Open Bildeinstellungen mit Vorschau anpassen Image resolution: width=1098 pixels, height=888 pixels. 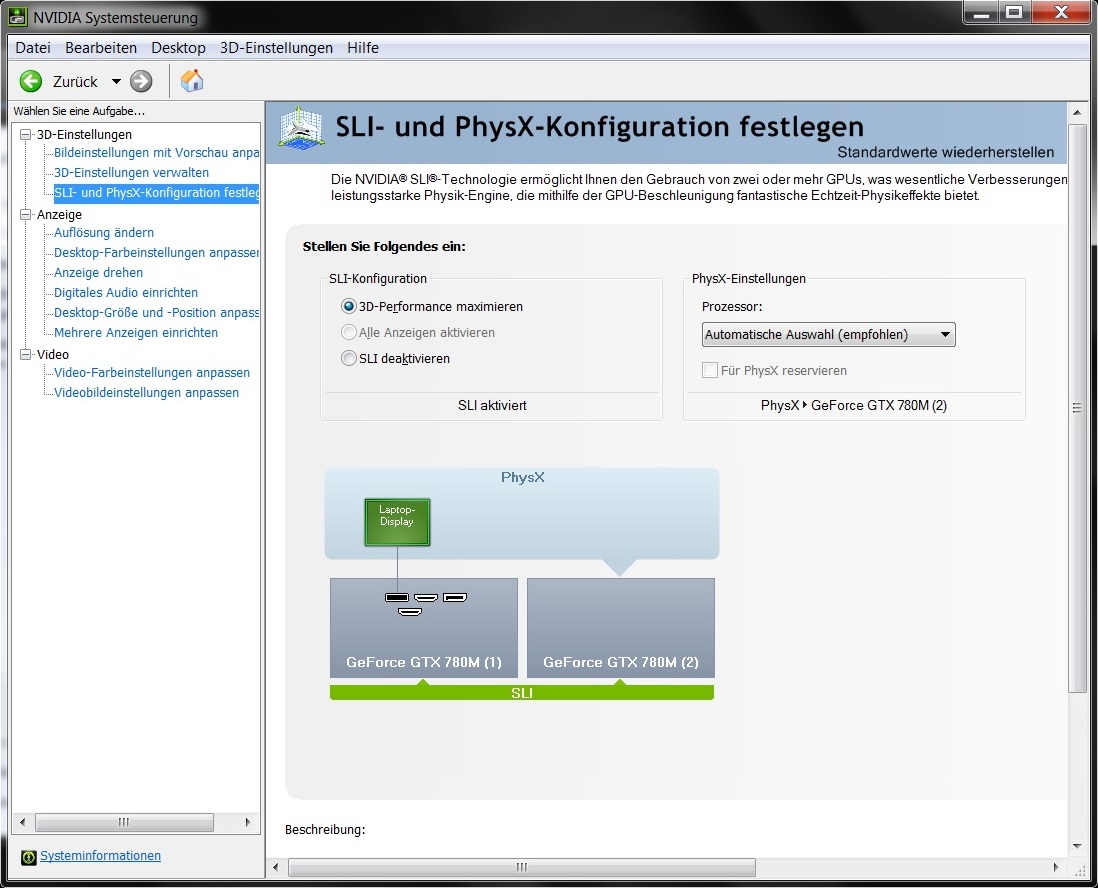(x=156, y=153)
